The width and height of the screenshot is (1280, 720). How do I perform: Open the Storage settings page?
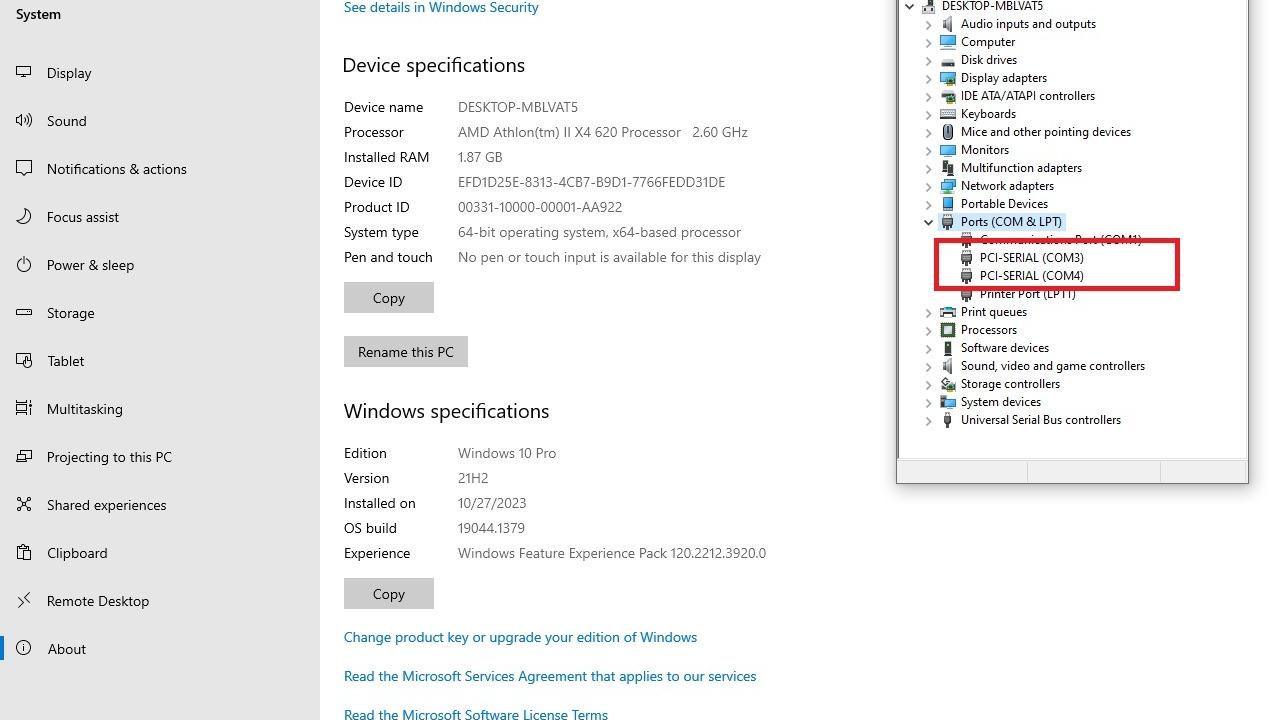pos(70,313)
